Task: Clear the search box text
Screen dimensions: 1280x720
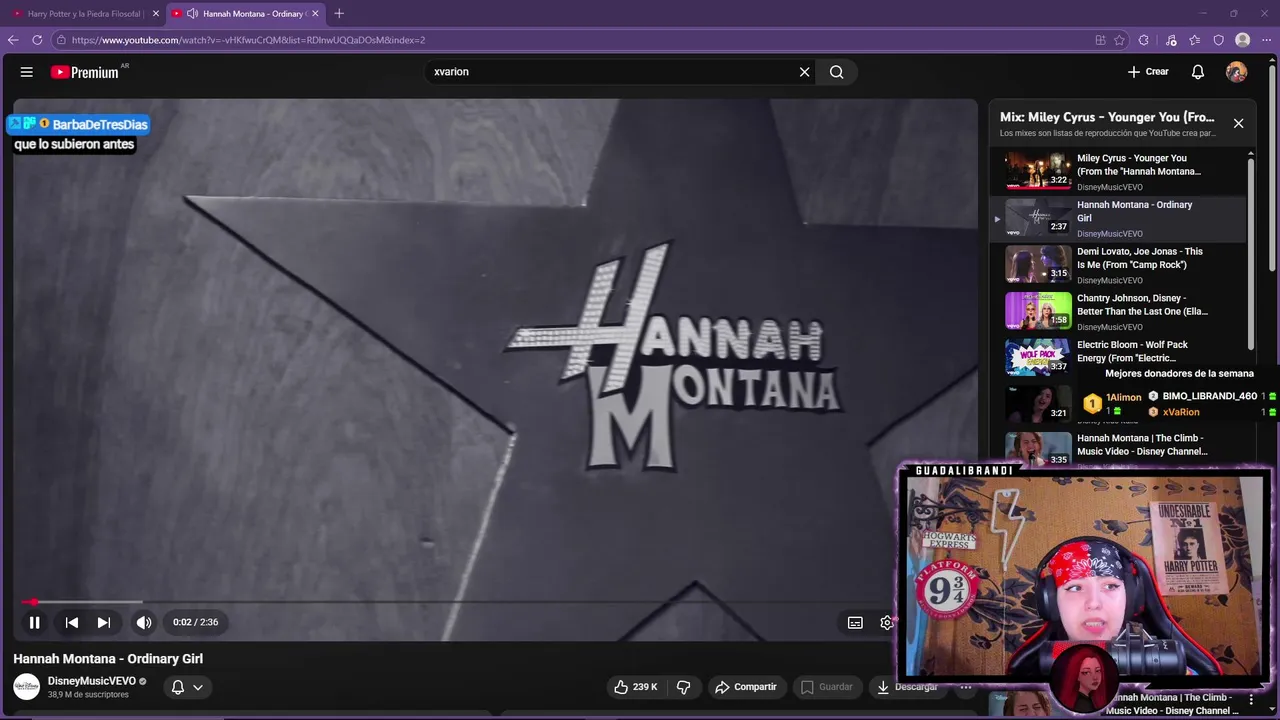Action: (x=804, y=72)
